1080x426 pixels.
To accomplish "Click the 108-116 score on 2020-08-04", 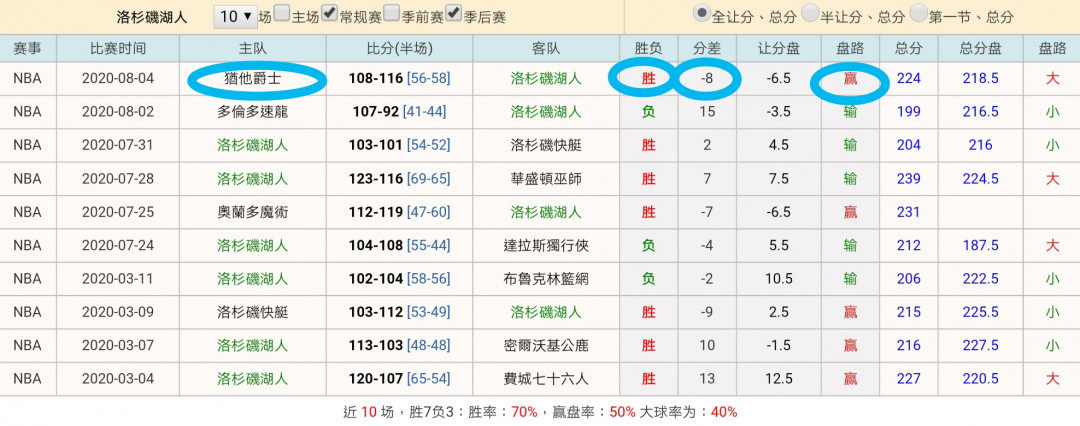I will click(375, 79).
